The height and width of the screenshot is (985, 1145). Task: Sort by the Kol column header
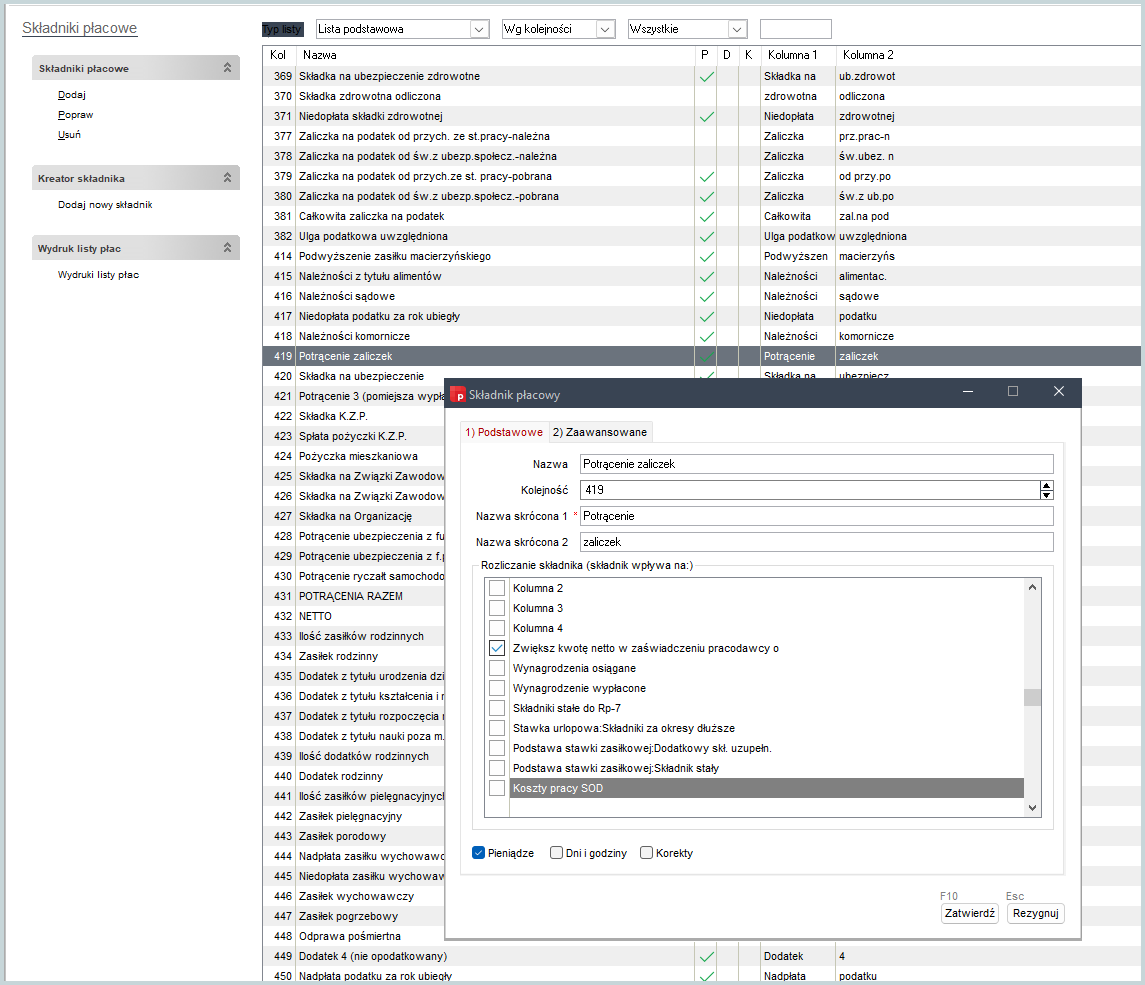[x=278, y=55]
